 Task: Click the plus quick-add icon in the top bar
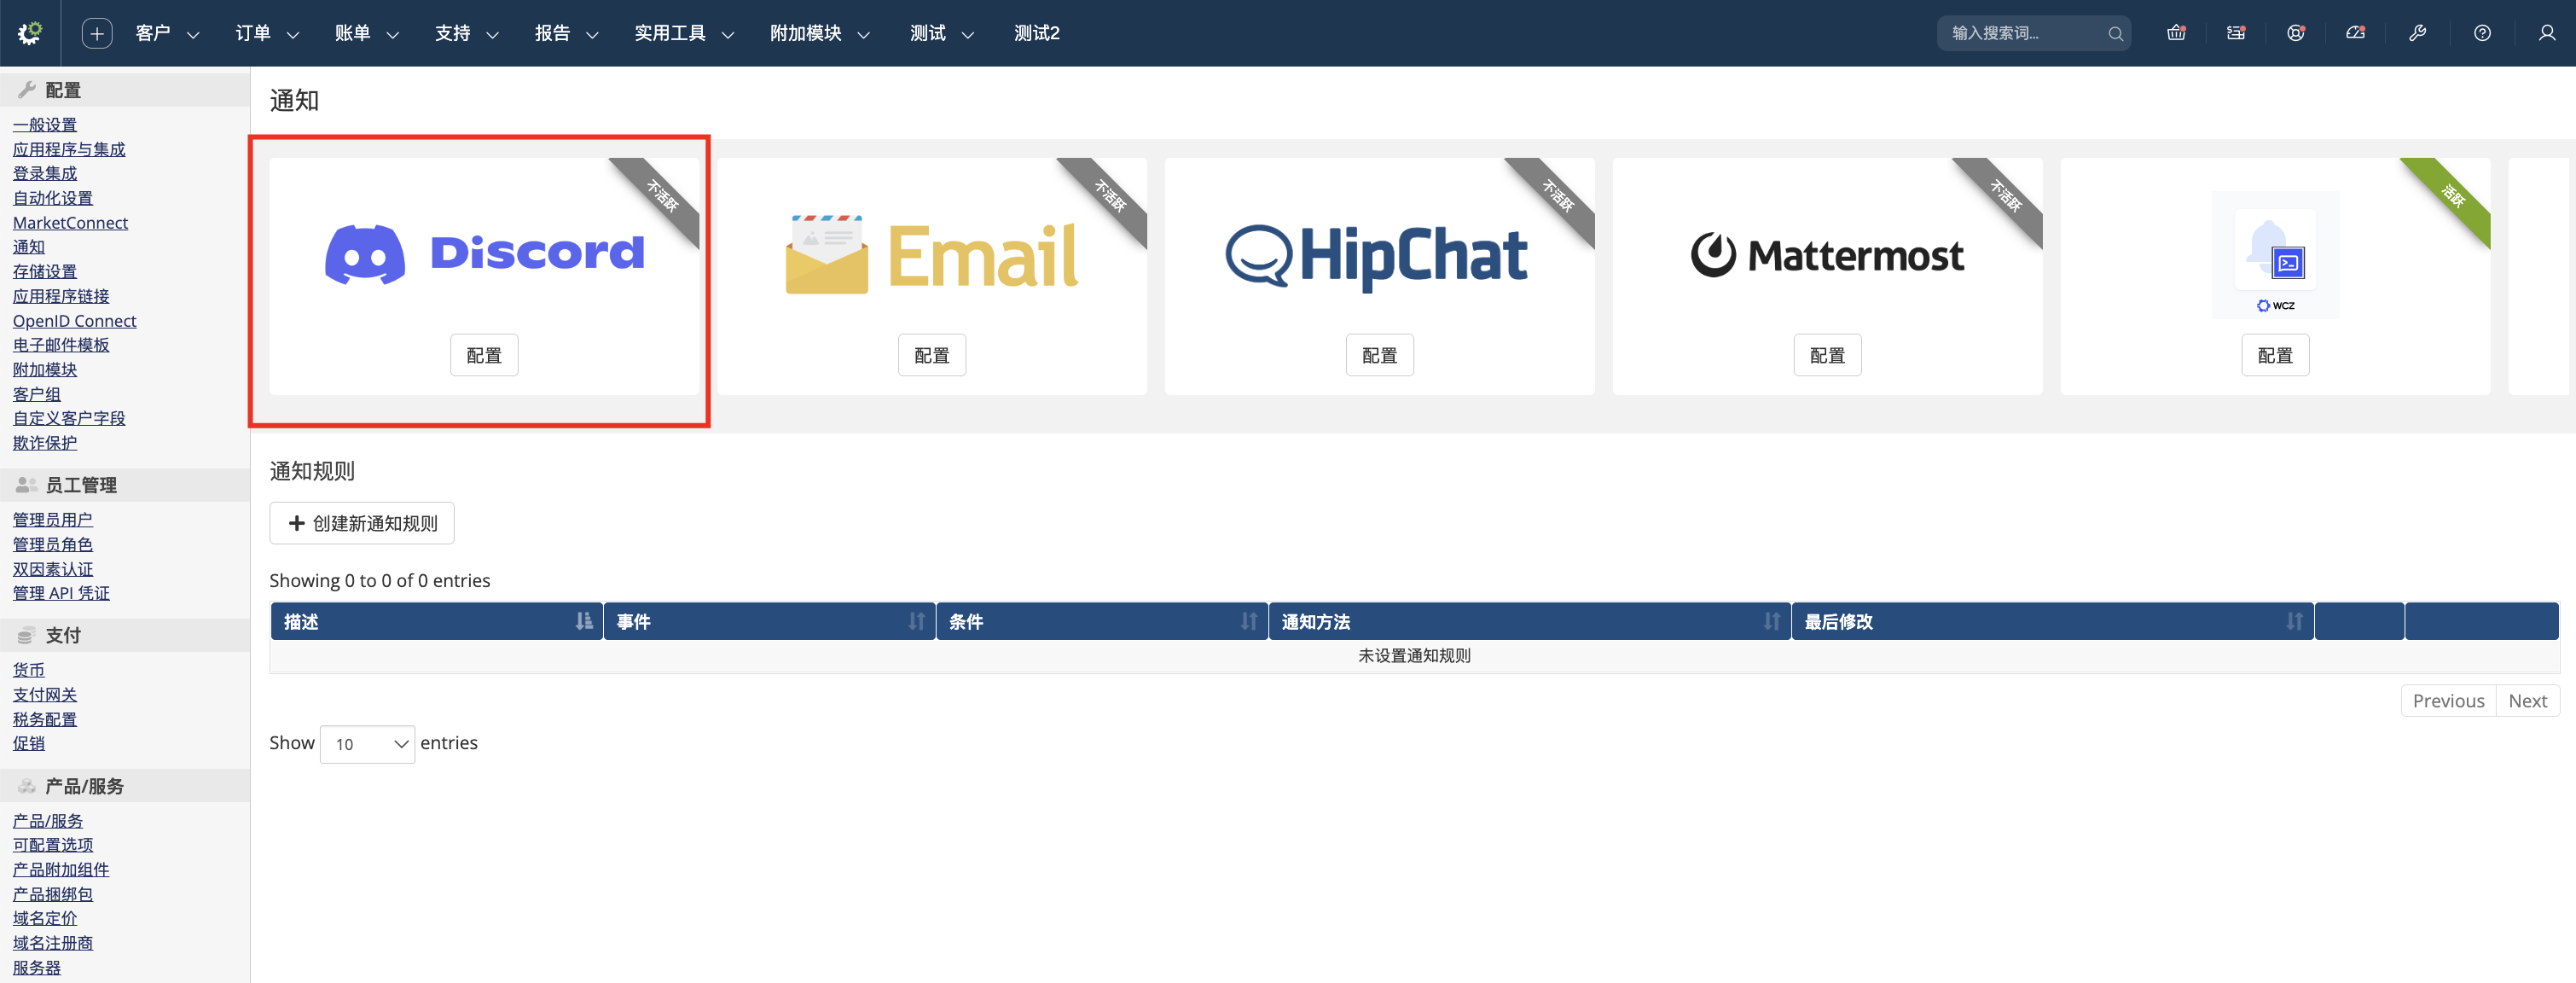coord(96,33)
